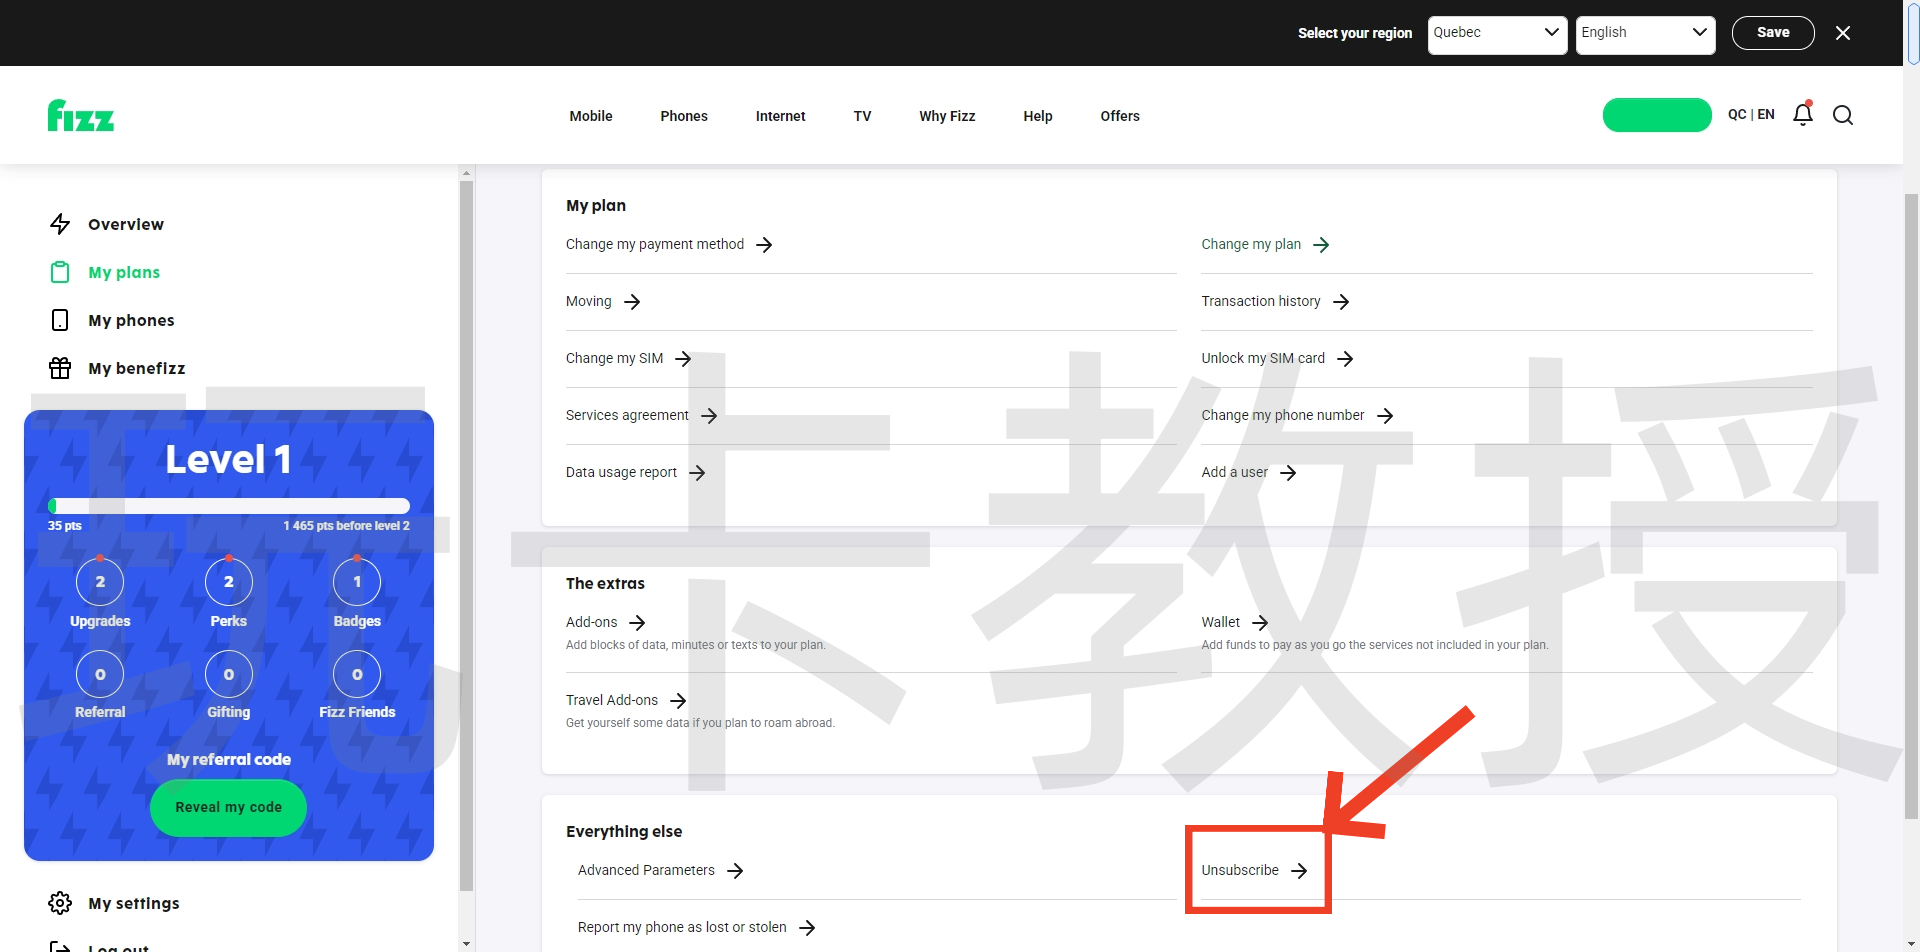
Task: Select the Badges circle counter
Action: click(x=357, y=582)
